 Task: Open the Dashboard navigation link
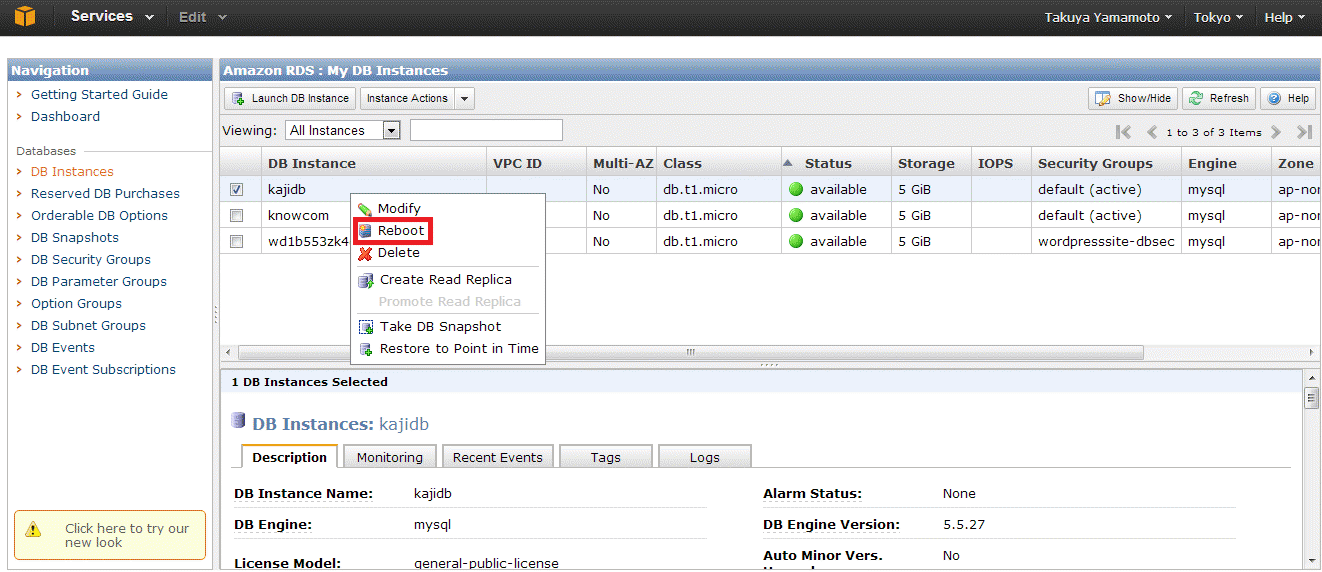65,116
